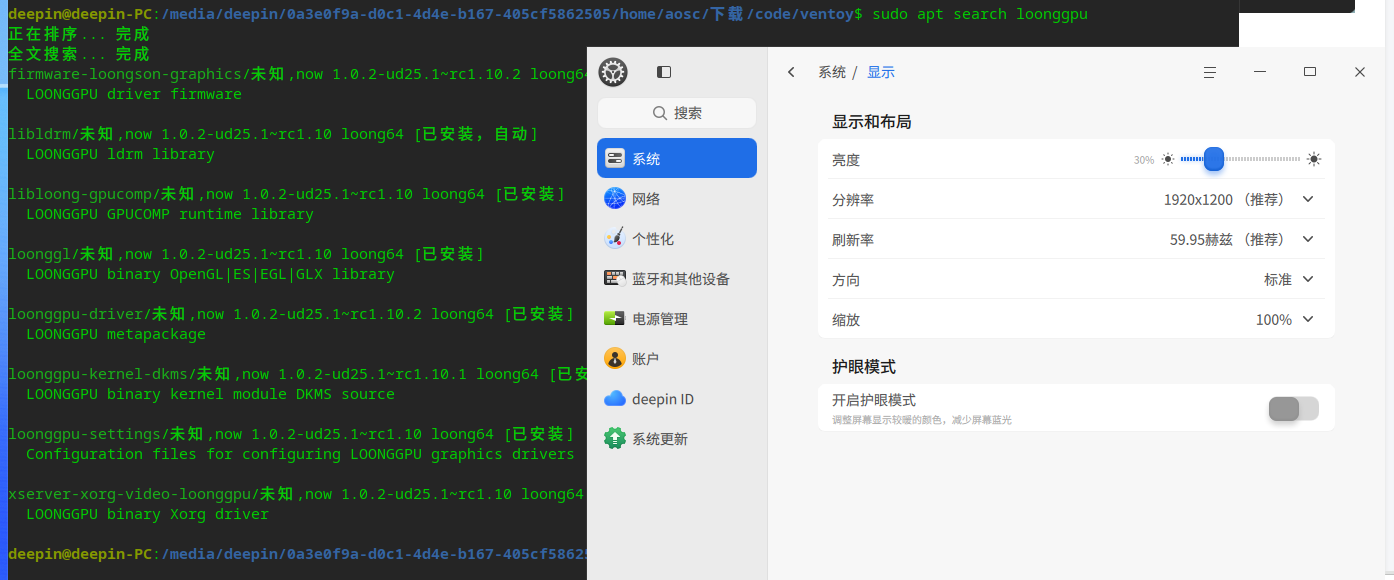Click 系统 in the breadcrumb

pyautogui.click(x=832, y=72)
